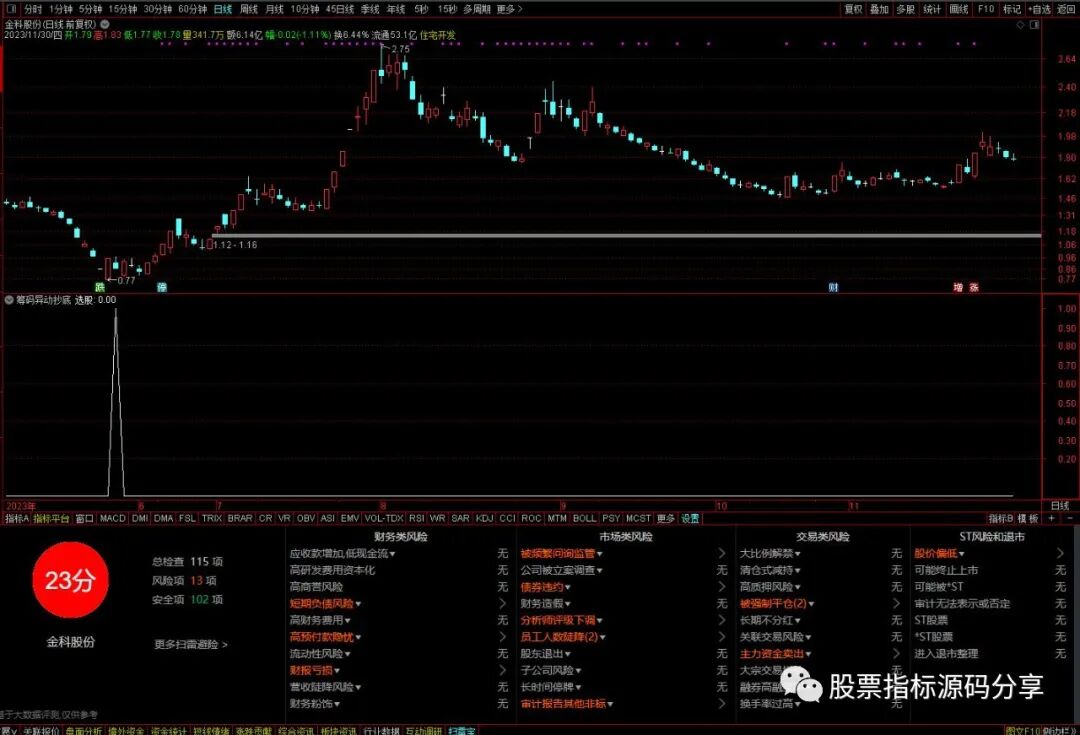
Task: Expand 债券违约 risk item
Action: pyautogui.click(x=546, y=587)
